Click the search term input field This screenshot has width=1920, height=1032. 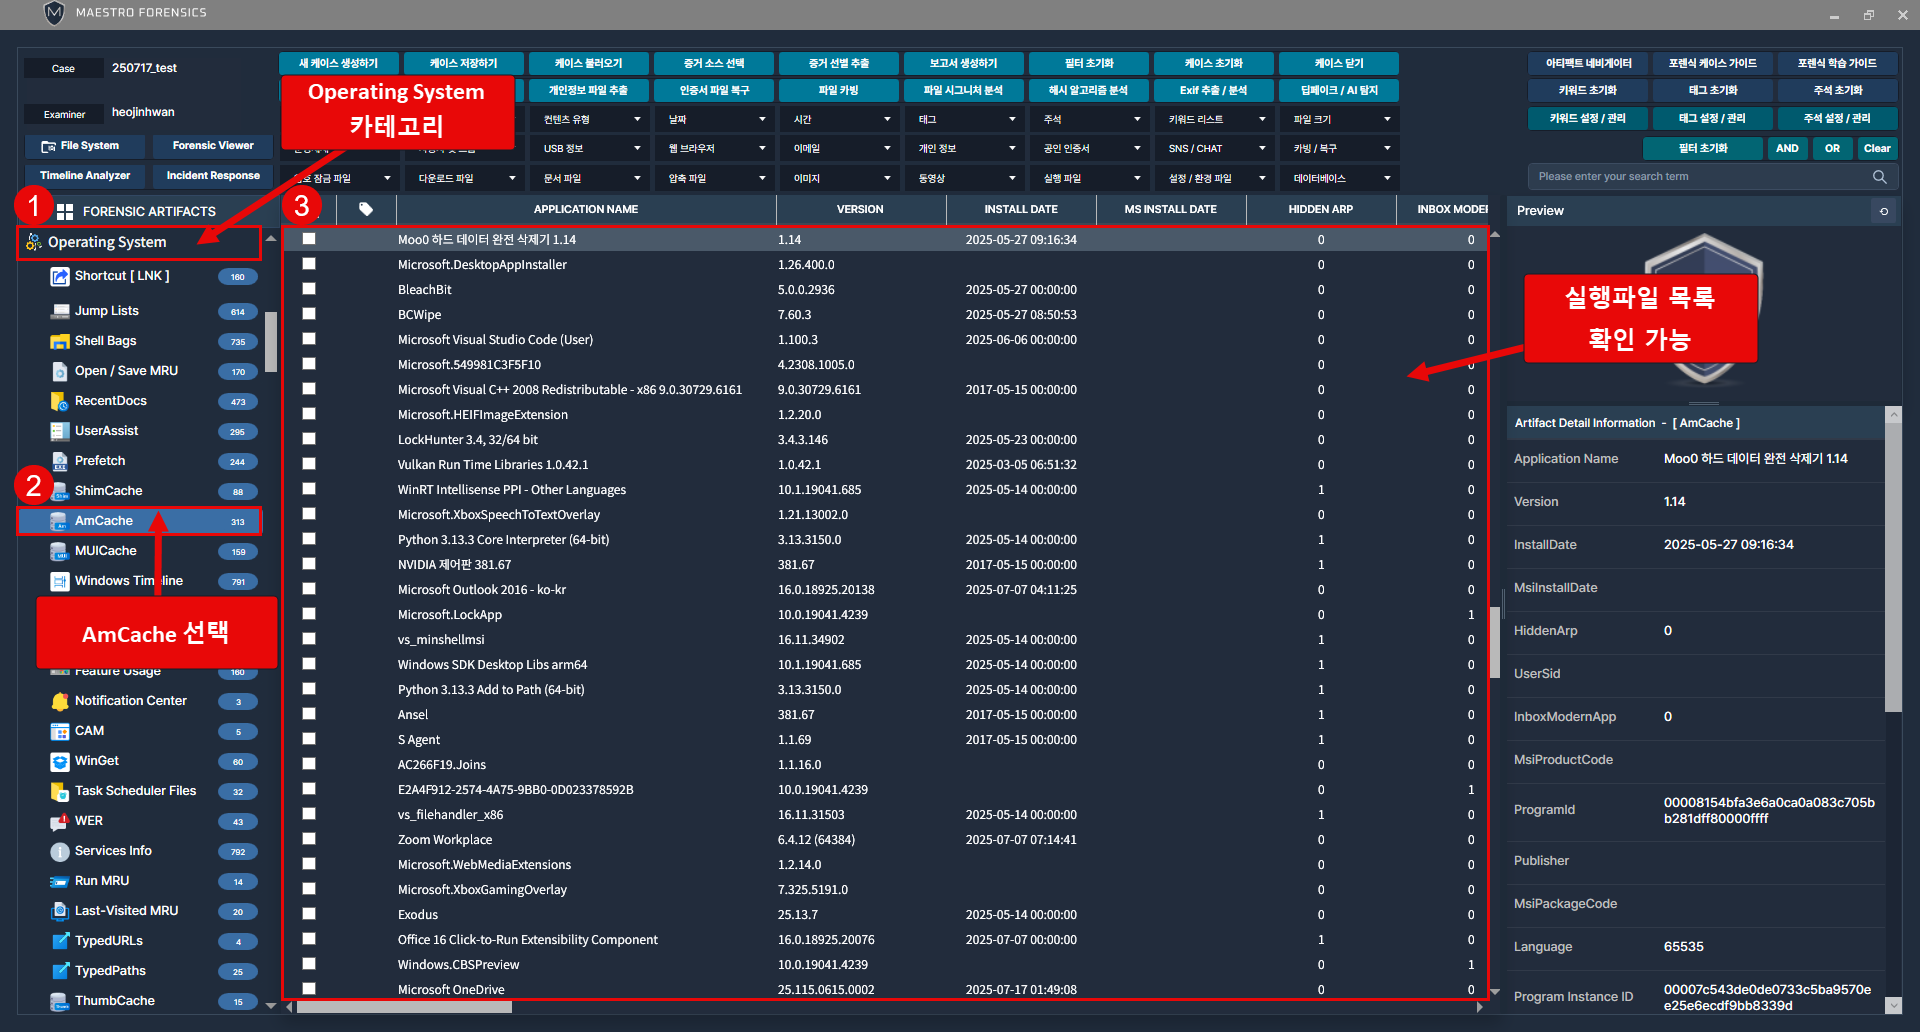tap(1700, 177)
